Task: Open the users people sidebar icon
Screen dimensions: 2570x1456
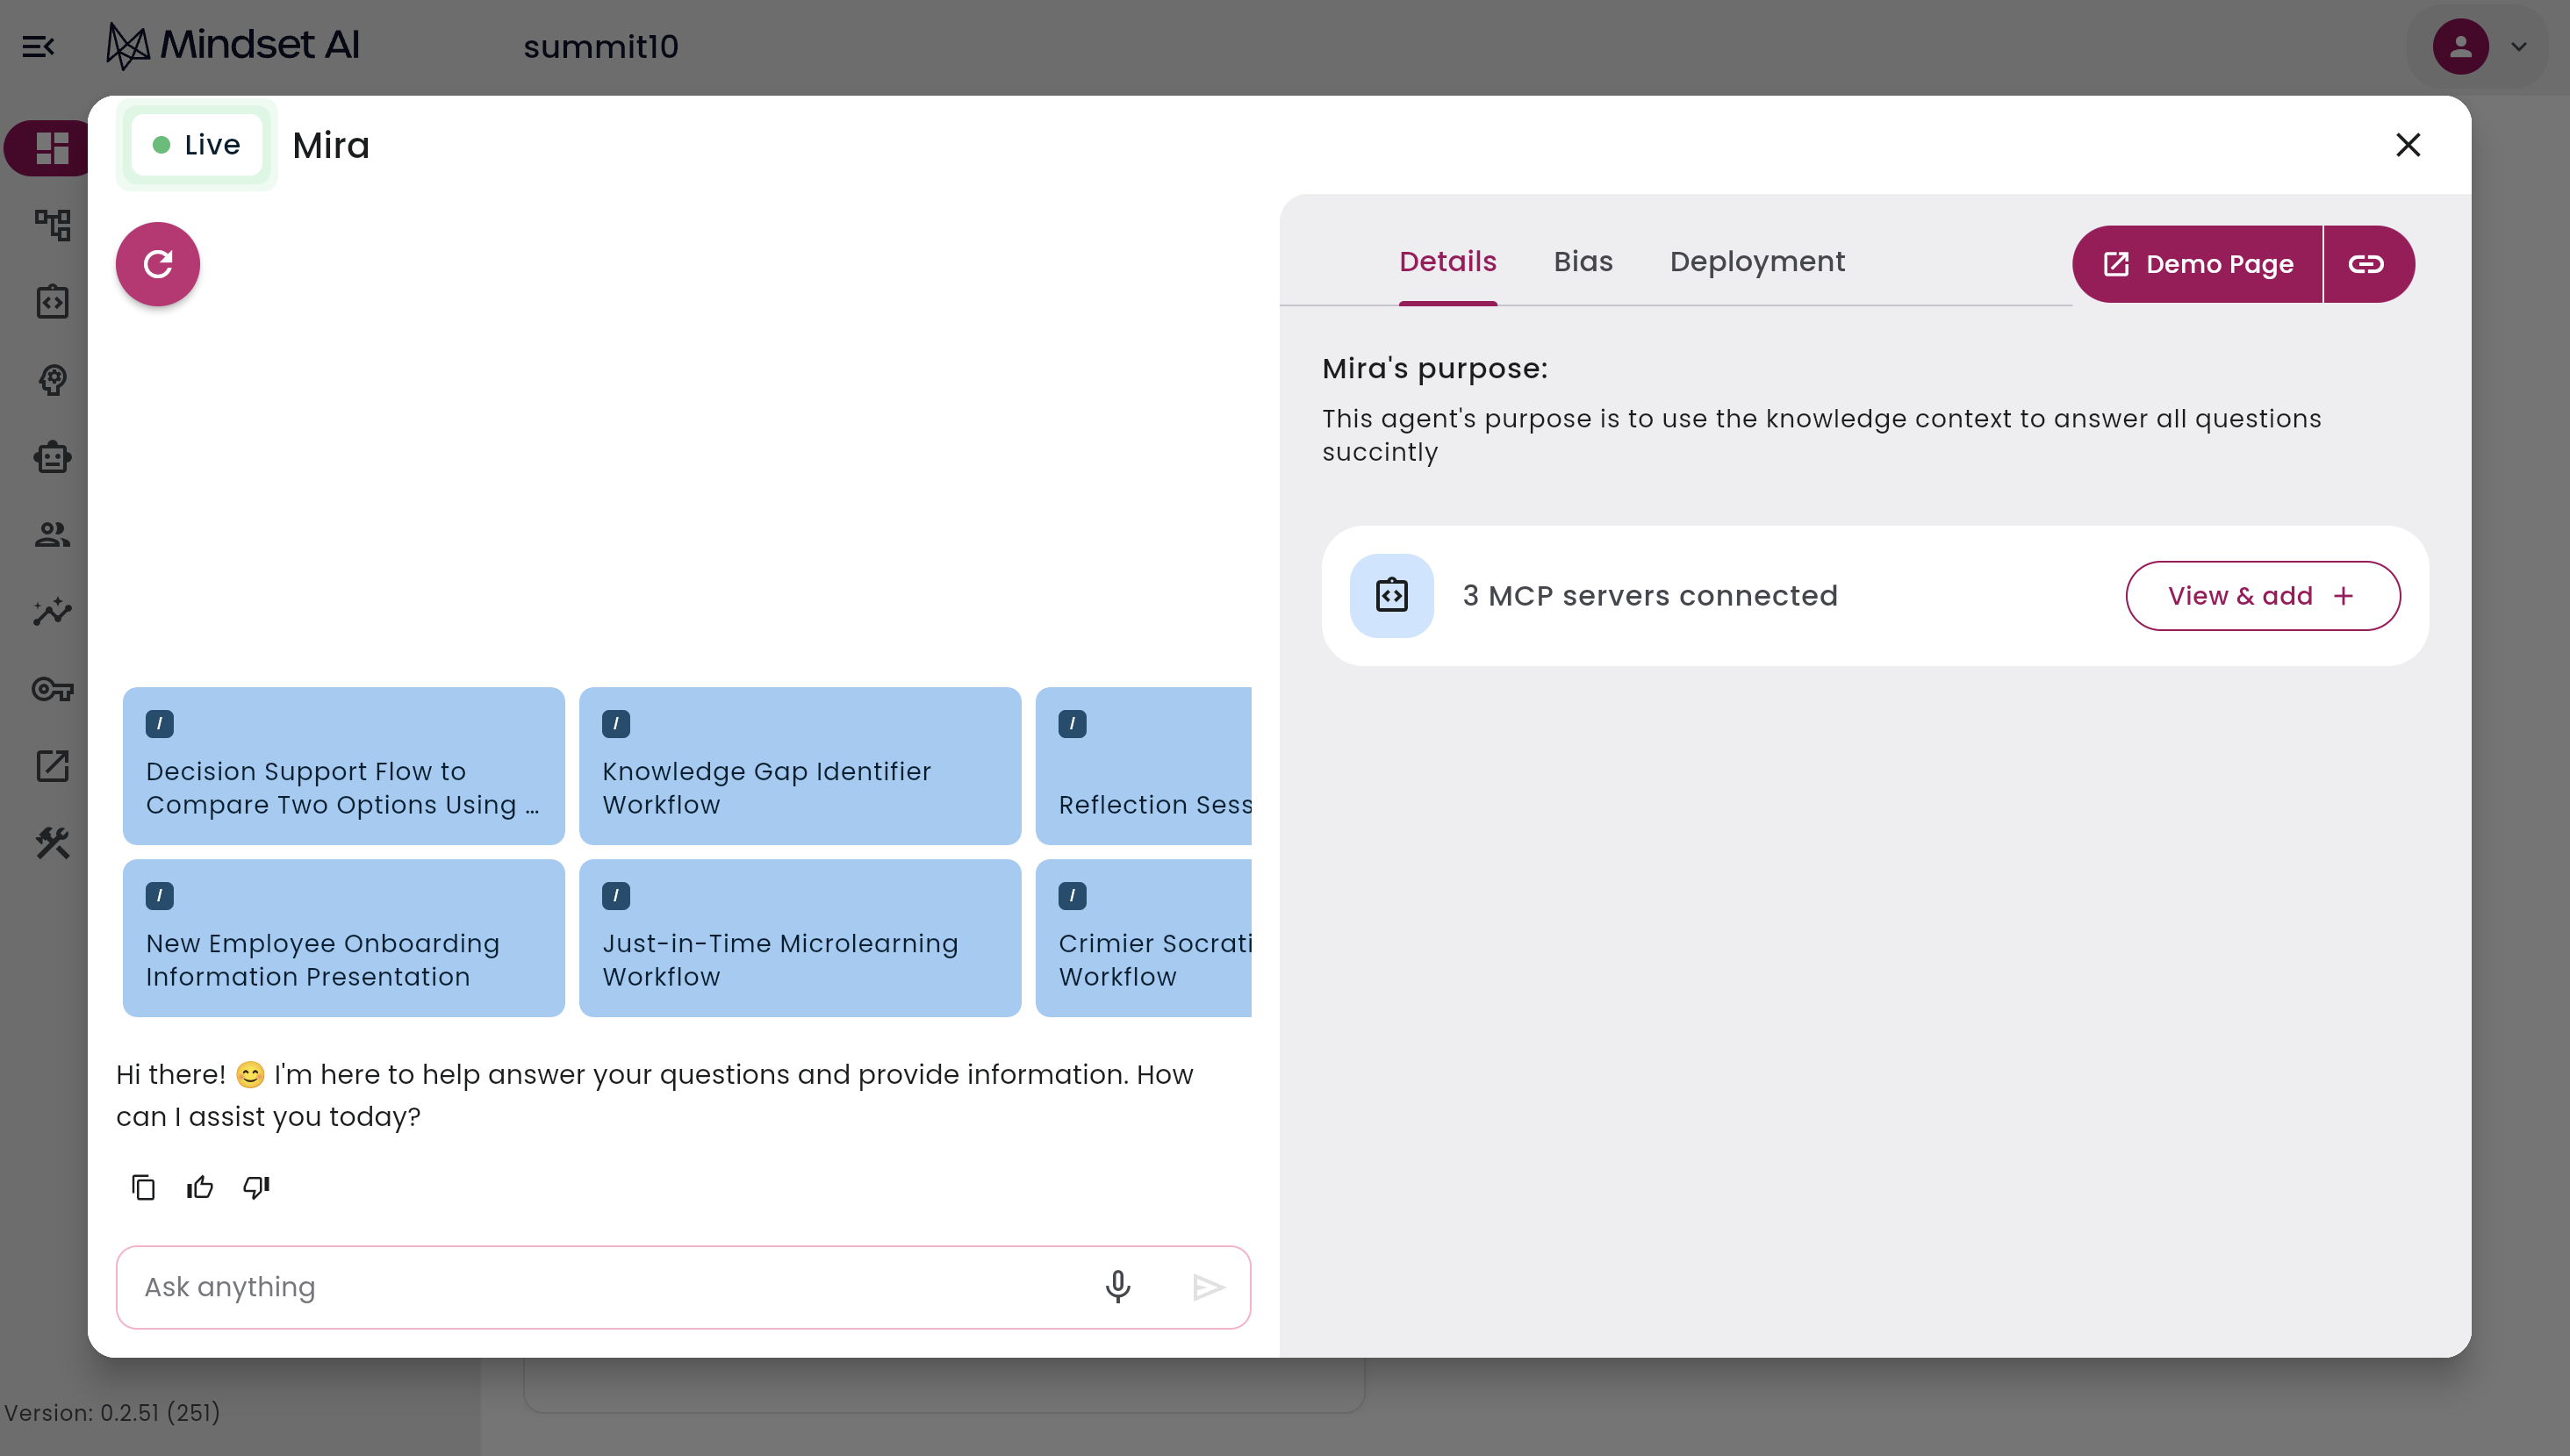Action: click(52, 534)
